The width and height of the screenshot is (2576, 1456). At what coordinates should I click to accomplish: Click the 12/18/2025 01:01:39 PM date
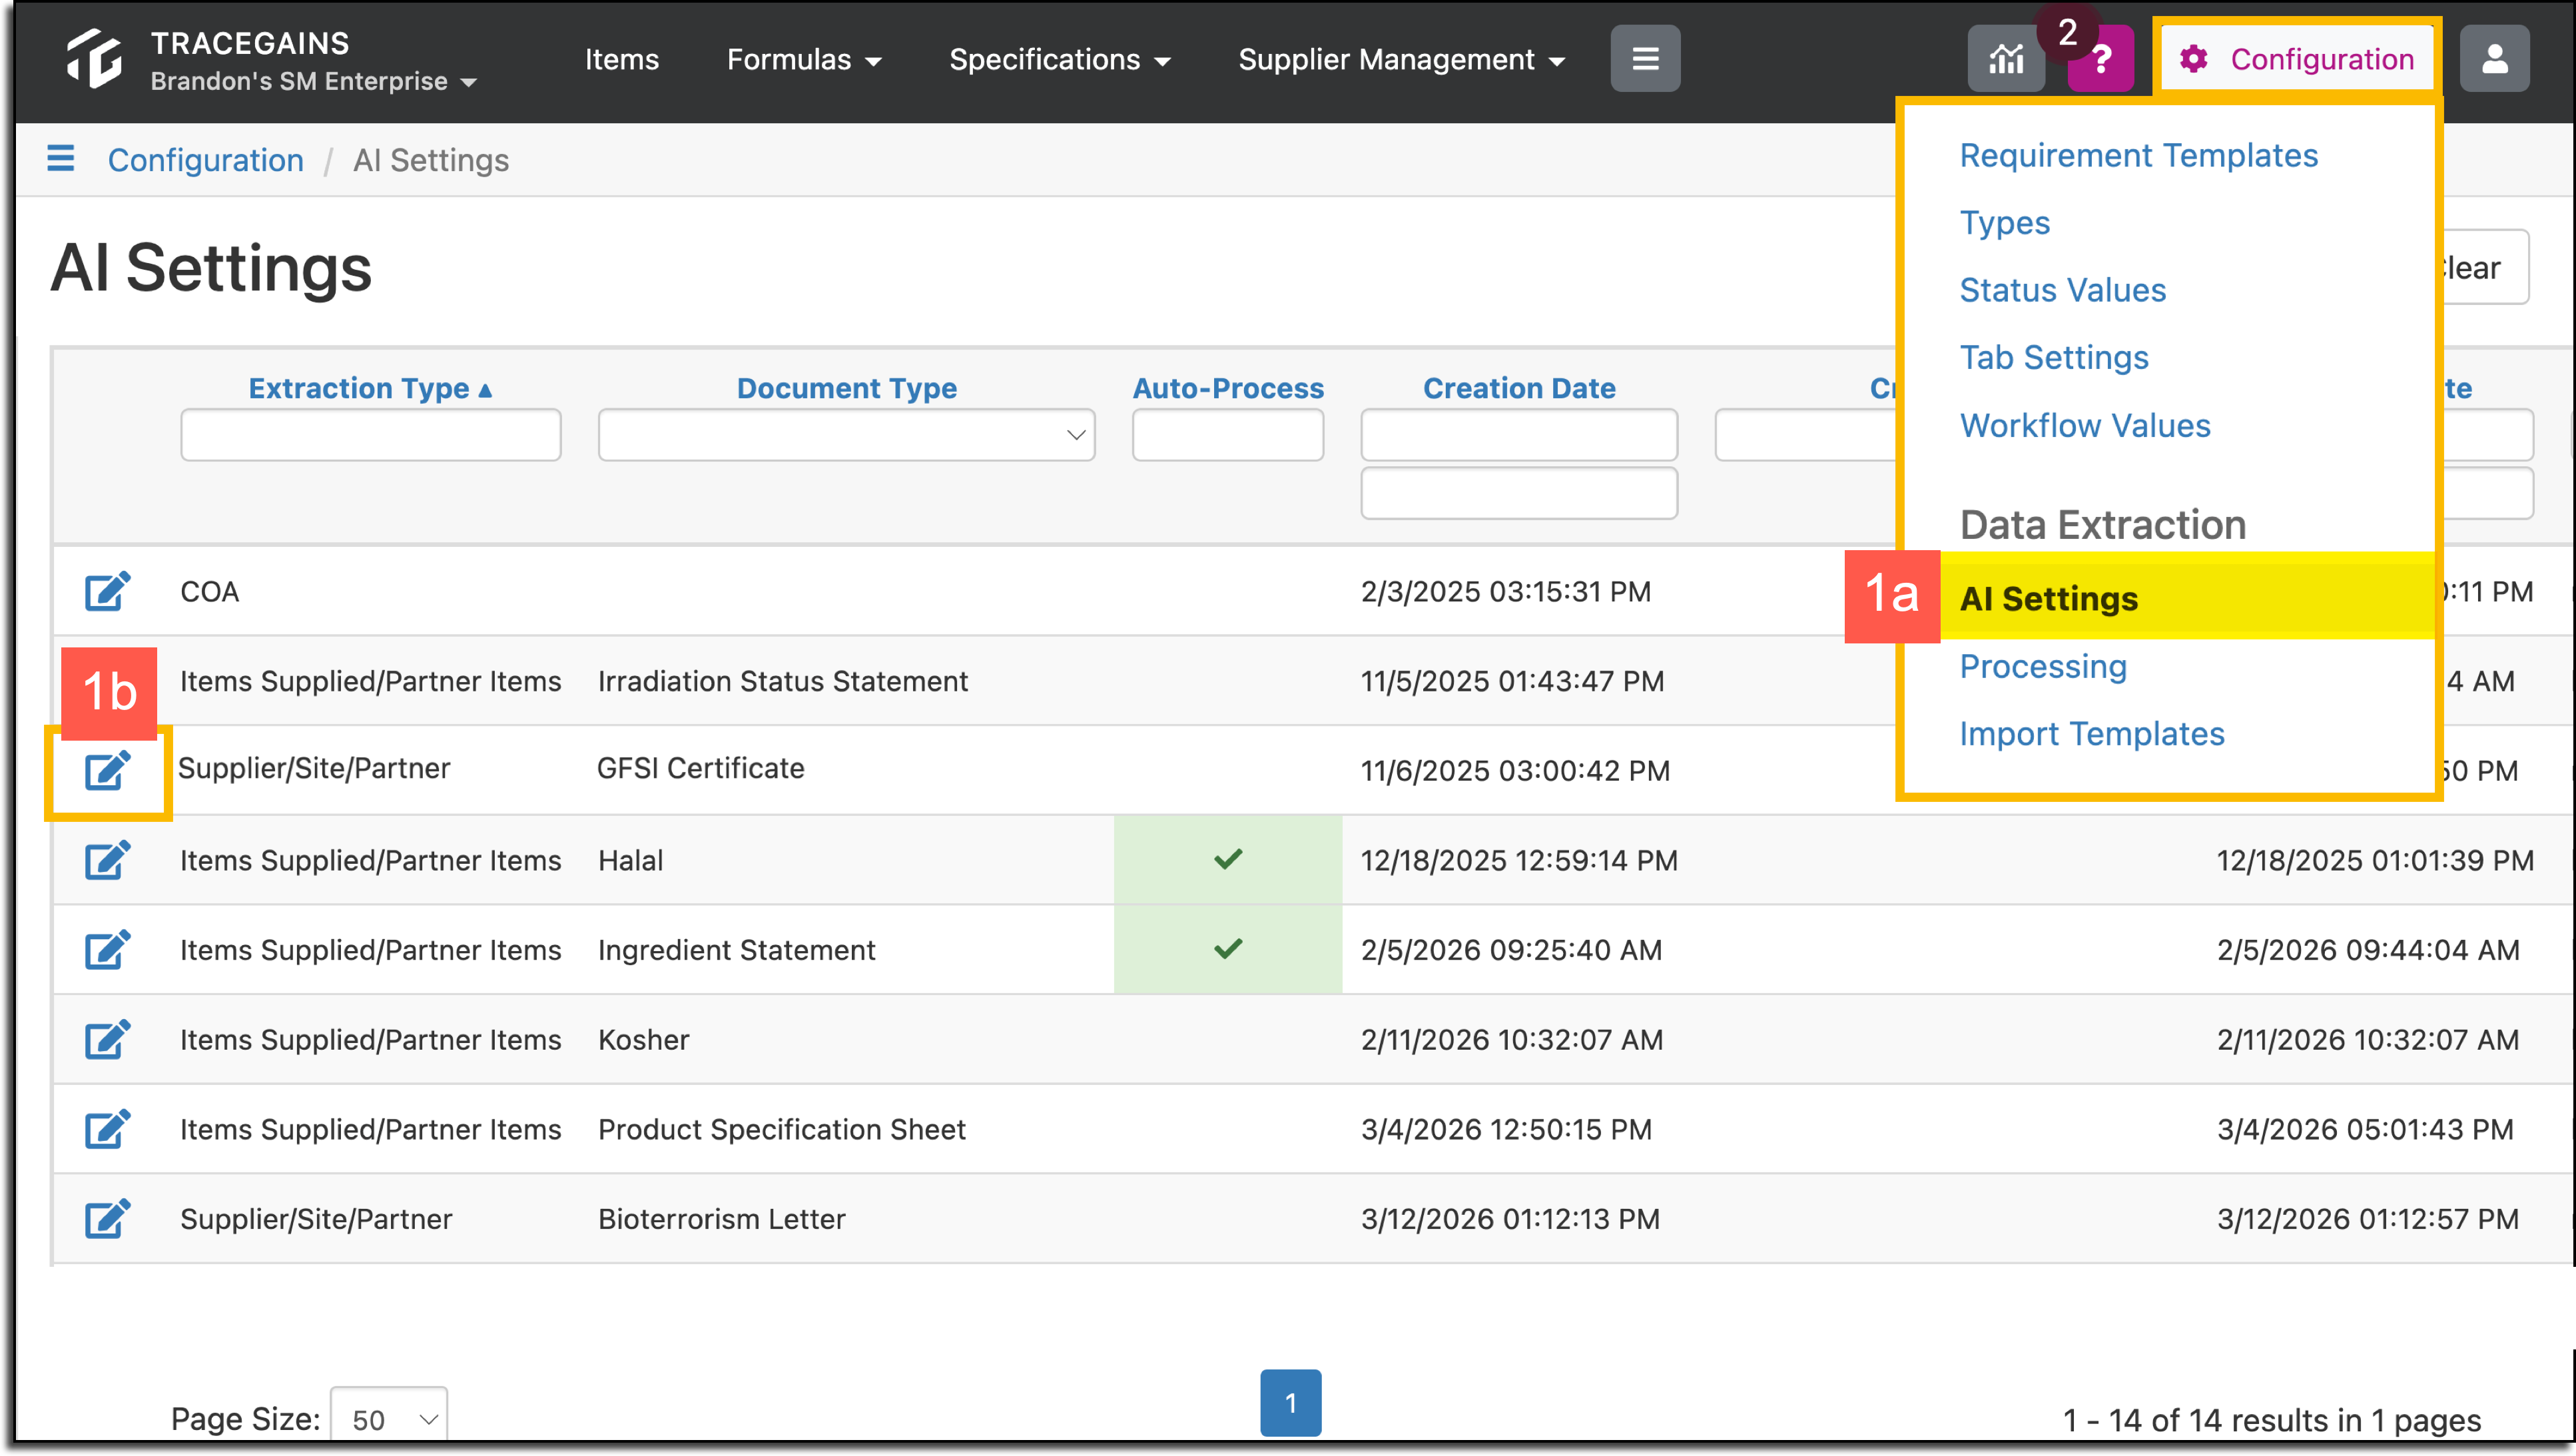click(x=2375, y=860)
